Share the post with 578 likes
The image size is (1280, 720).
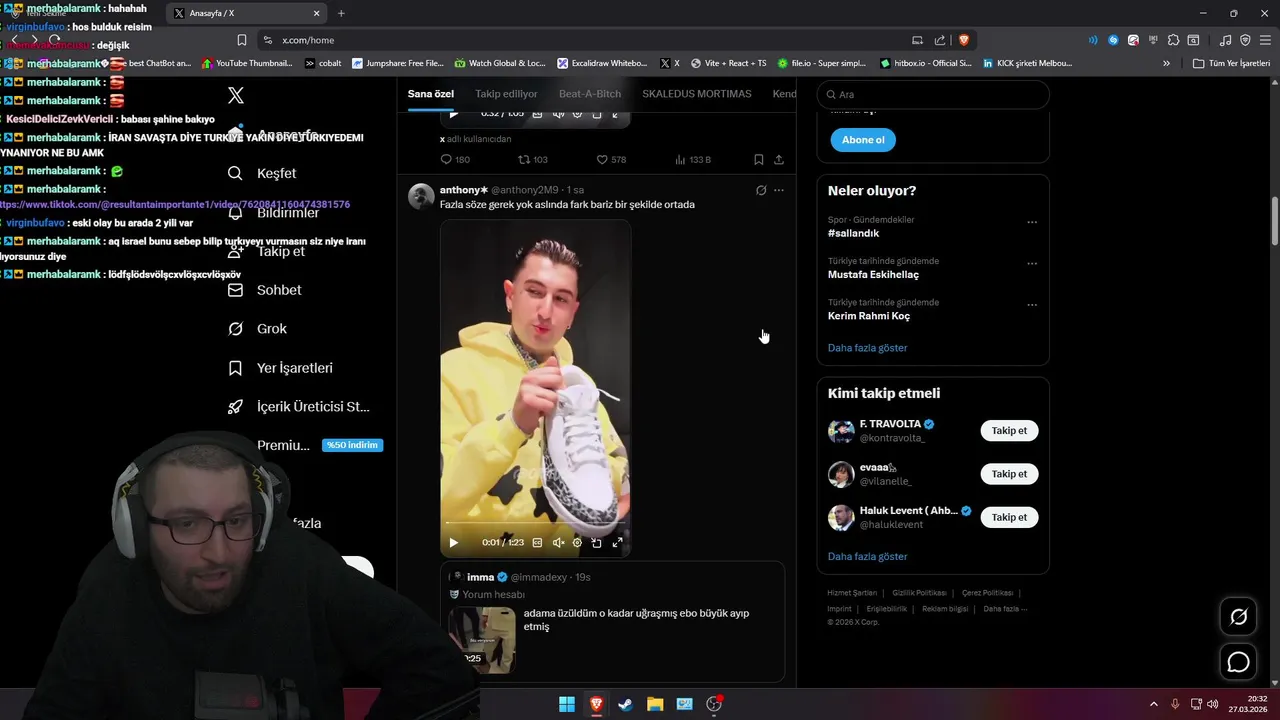(779, 160)
